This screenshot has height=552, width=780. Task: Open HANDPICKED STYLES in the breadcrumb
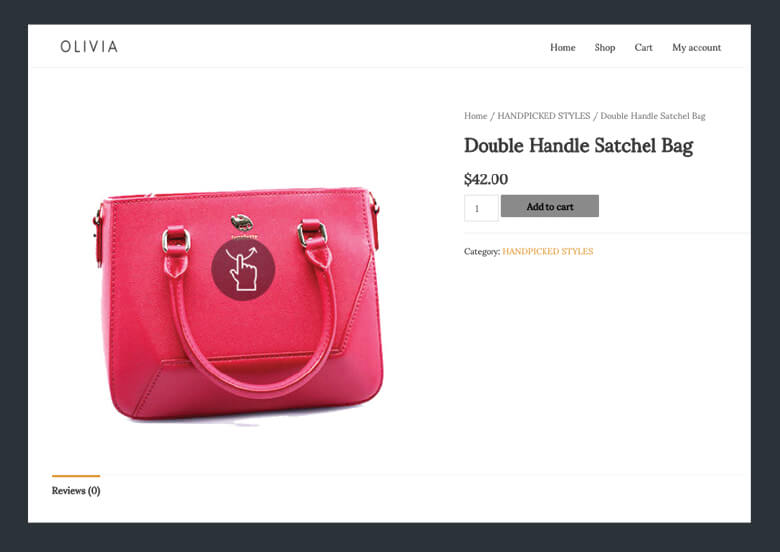(544, 116)
